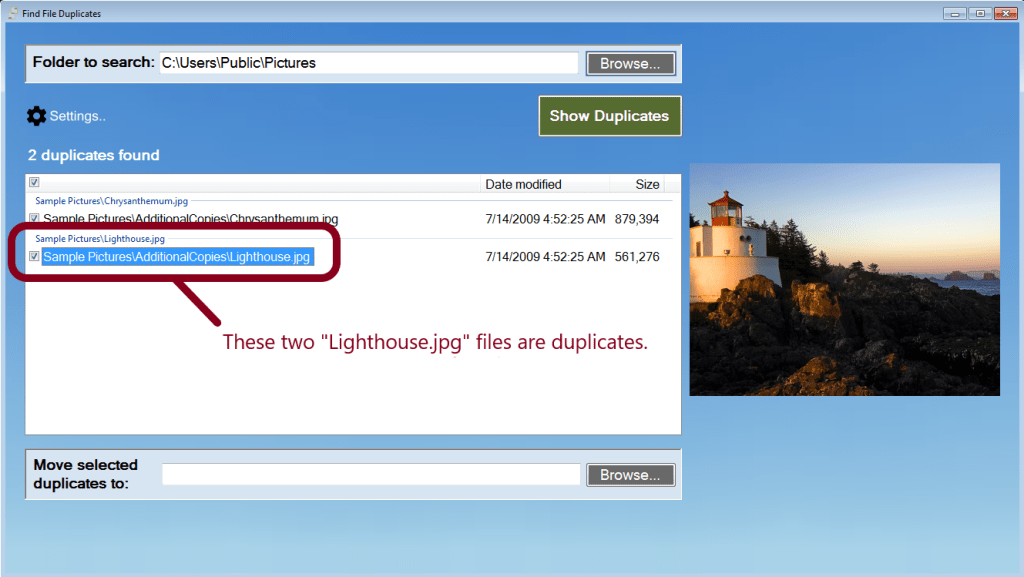Click the Settings gear icon

36,116
